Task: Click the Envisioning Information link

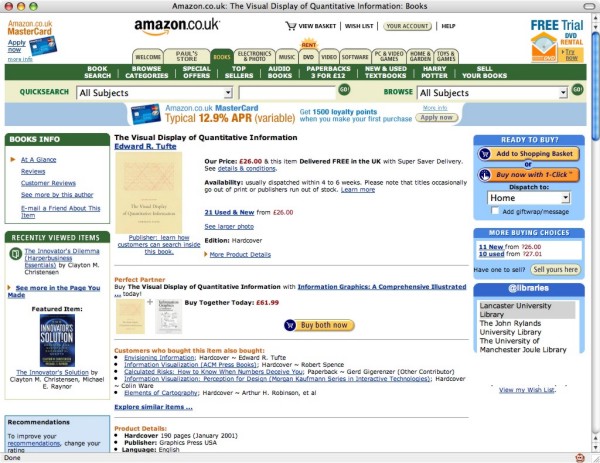Action: (x=159, y=357)
